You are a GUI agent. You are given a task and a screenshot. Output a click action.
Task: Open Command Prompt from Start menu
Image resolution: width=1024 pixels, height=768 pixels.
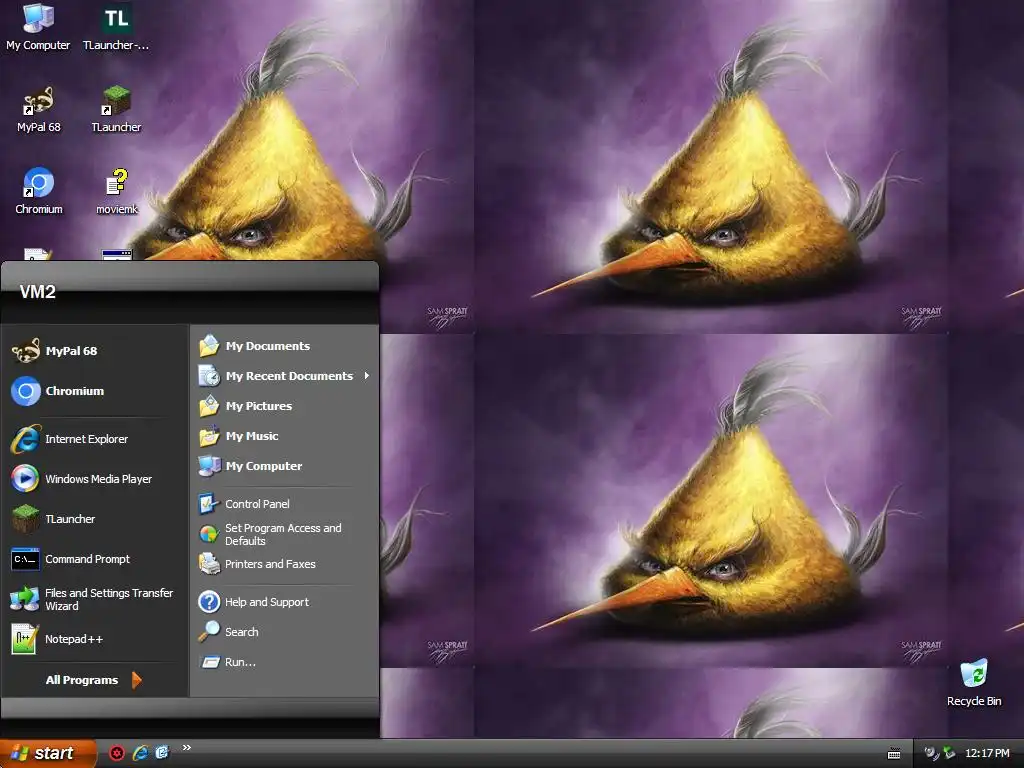coord(95,559)
